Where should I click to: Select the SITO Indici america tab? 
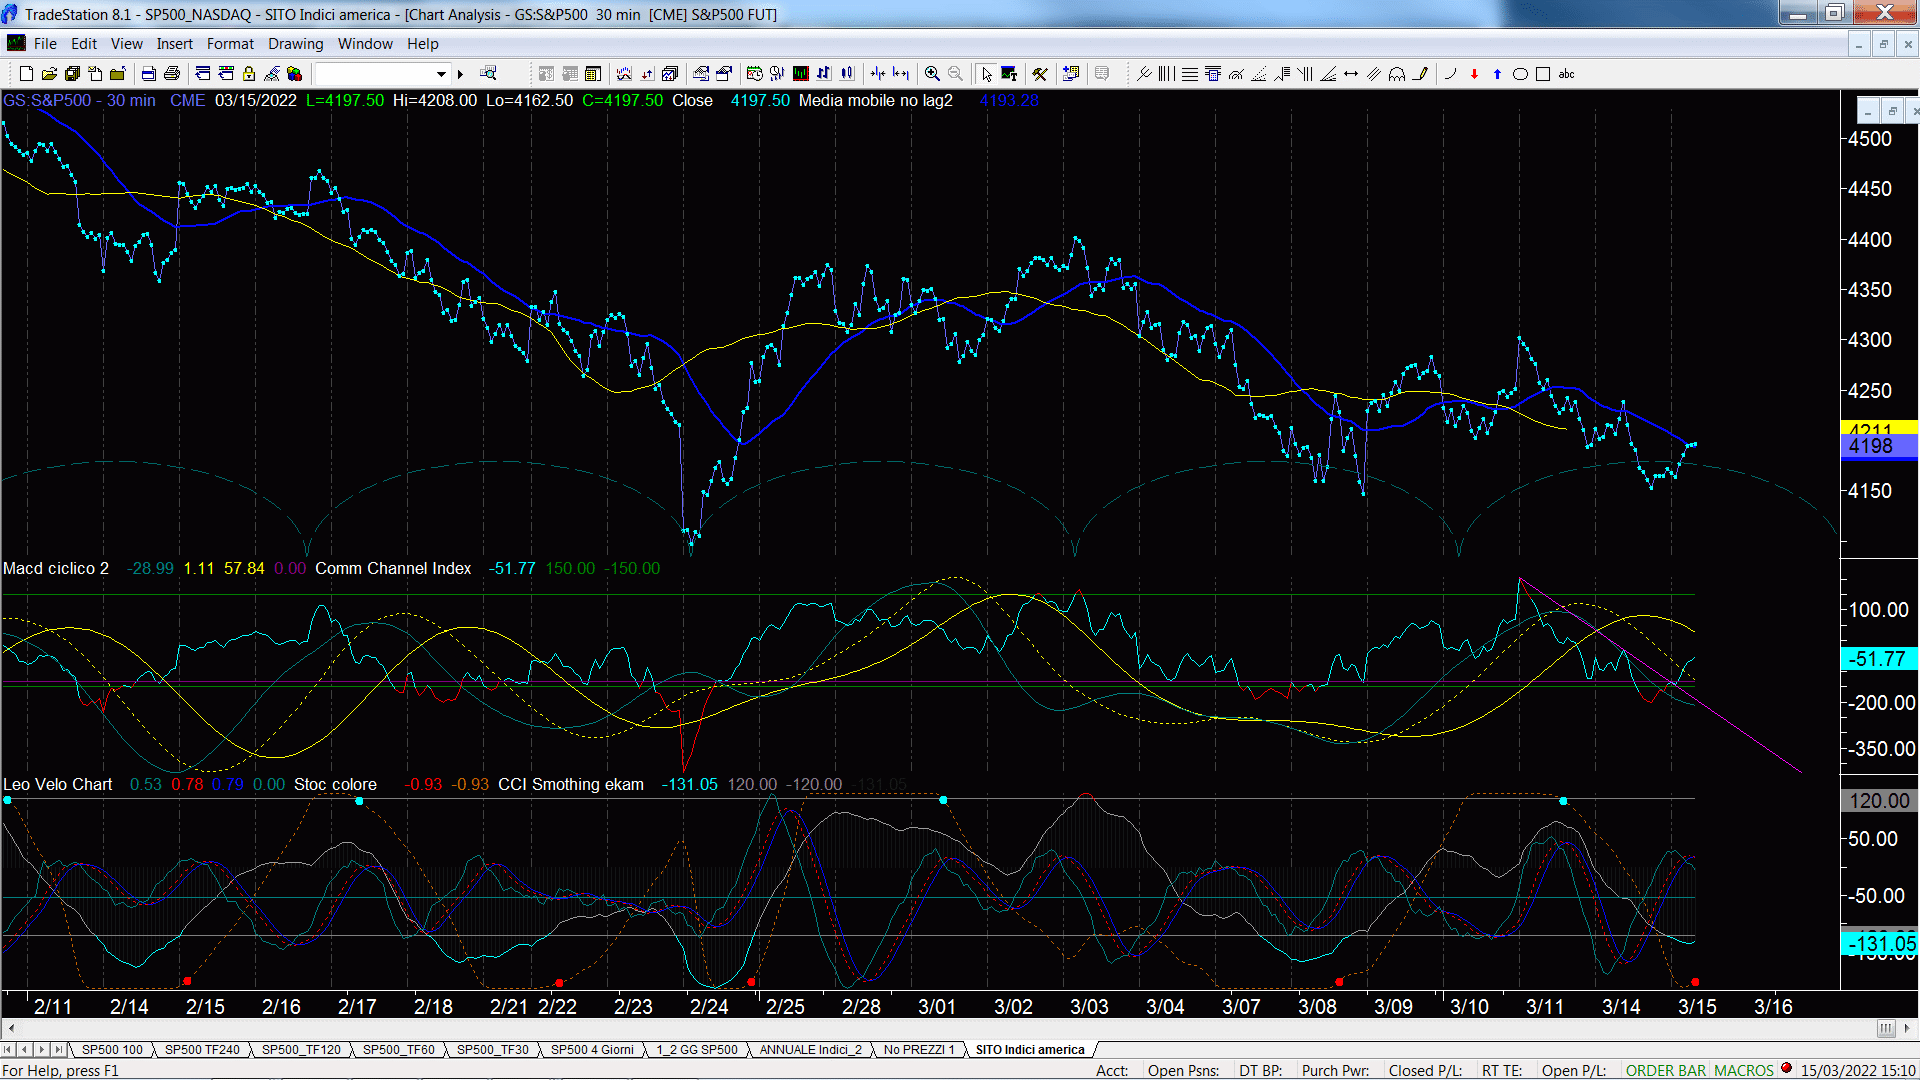click(1030, 1050)
